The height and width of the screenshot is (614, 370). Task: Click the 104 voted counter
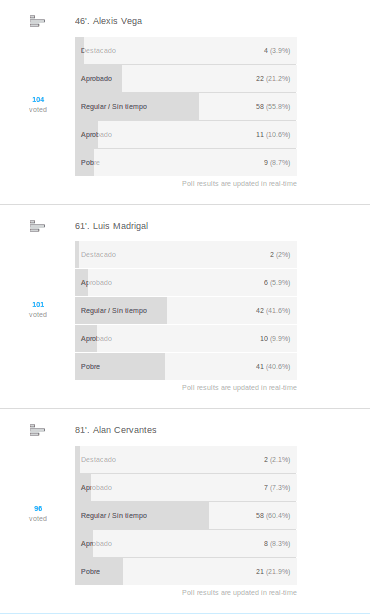click(38, 105)
